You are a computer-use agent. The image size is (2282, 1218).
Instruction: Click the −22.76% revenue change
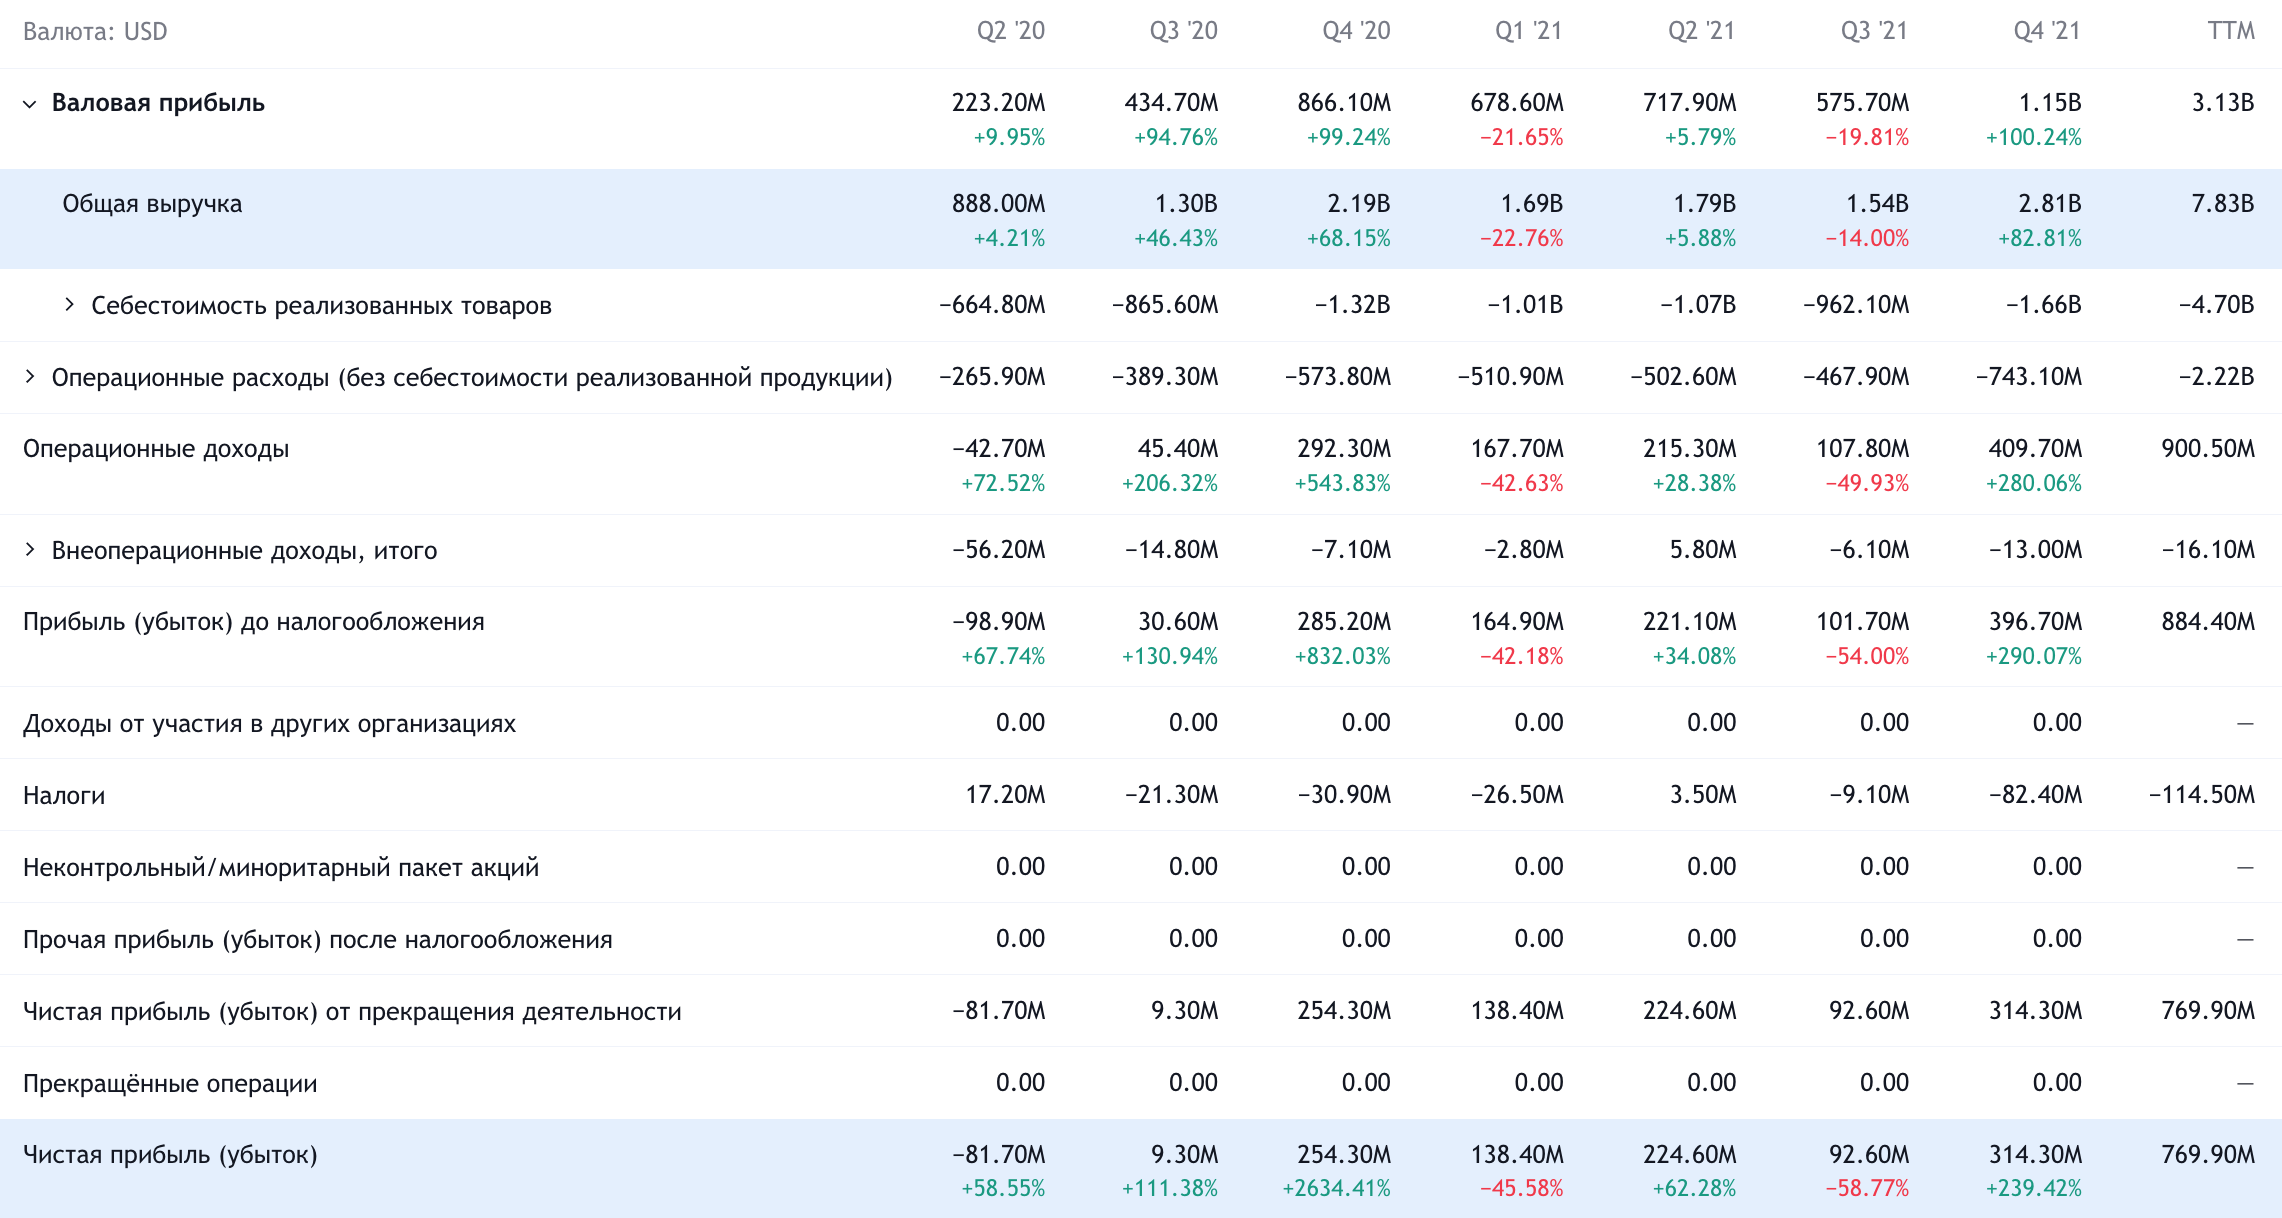(x=1522, y=239)
